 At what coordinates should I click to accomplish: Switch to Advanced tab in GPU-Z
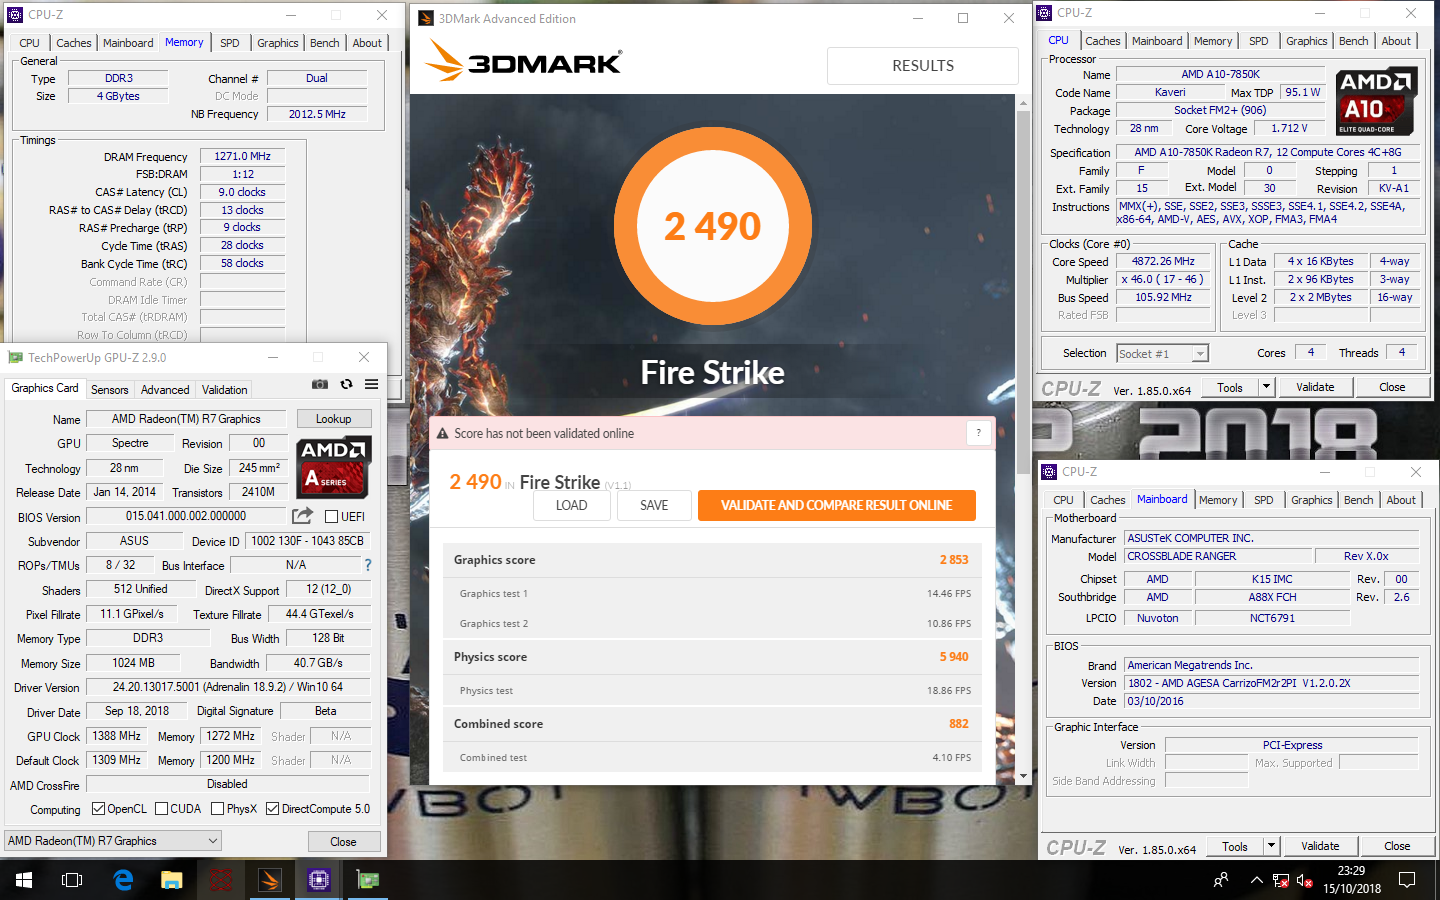click(x=165, y=390)
